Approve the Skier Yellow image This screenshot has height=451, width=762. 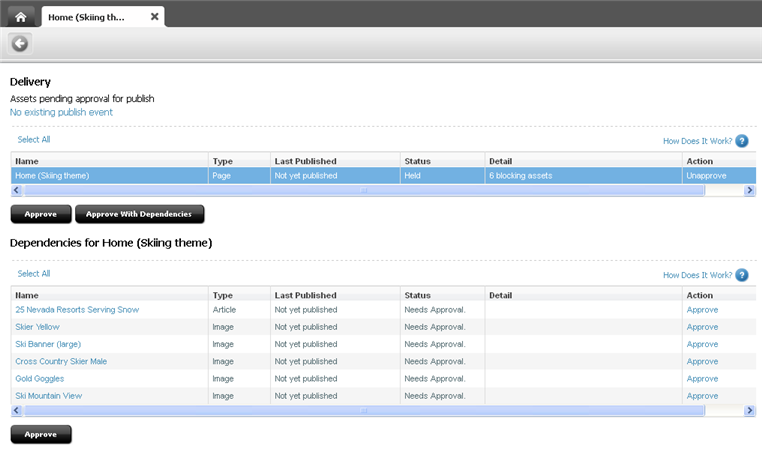[702, 327]
